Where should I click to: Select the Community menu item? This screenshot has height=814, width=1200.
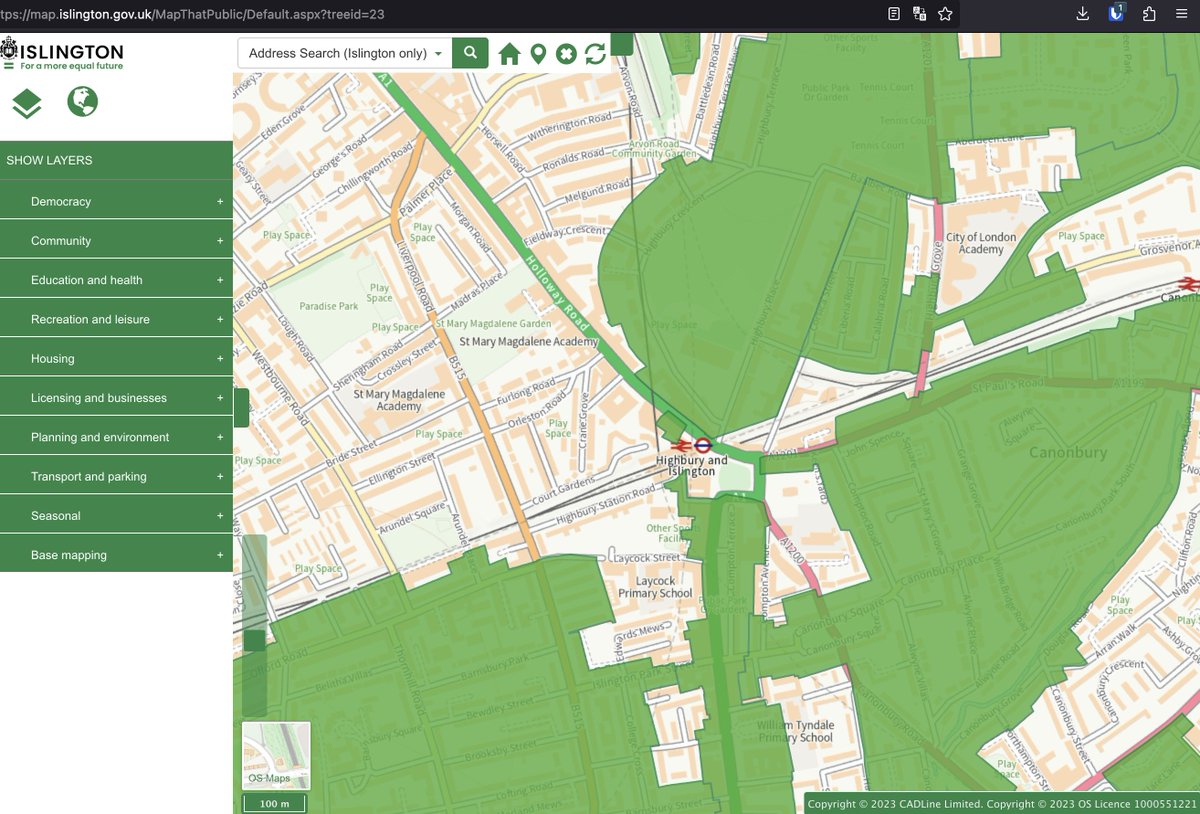pyautogui.click(x=116, y=241)
